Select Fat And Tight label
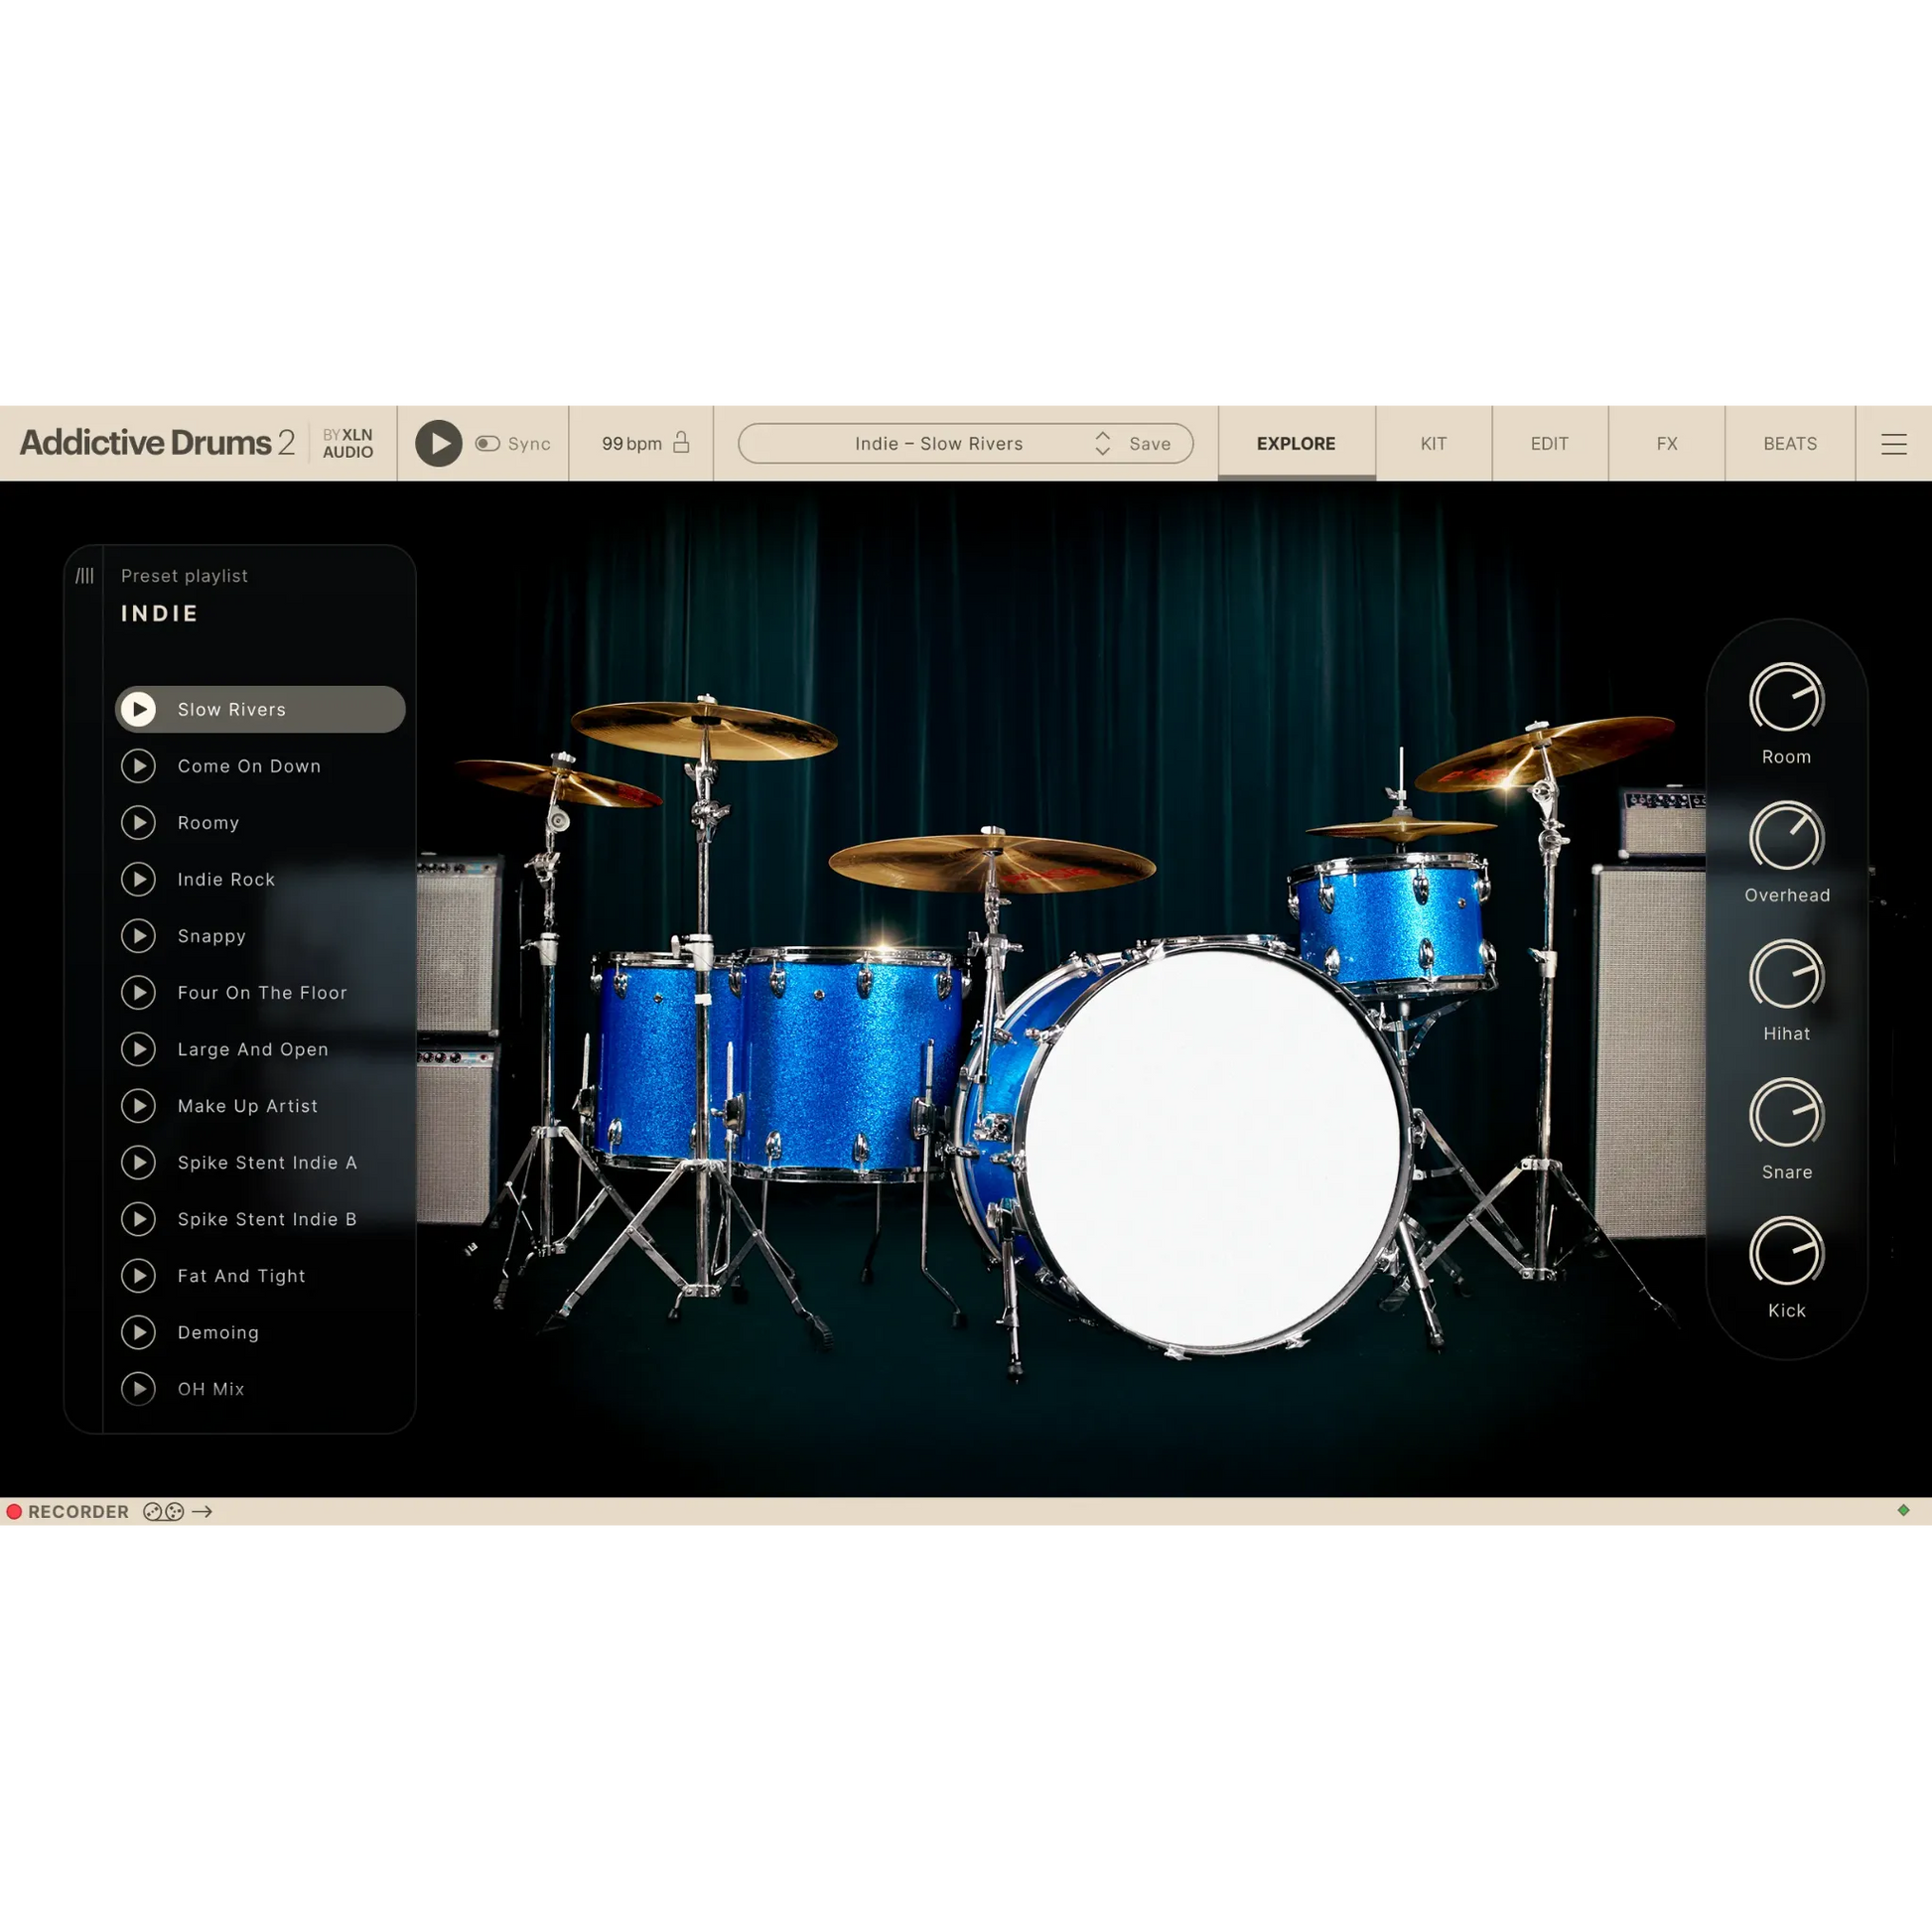This screenshot has height=1932, width=1932. [x=241, y=1277]
